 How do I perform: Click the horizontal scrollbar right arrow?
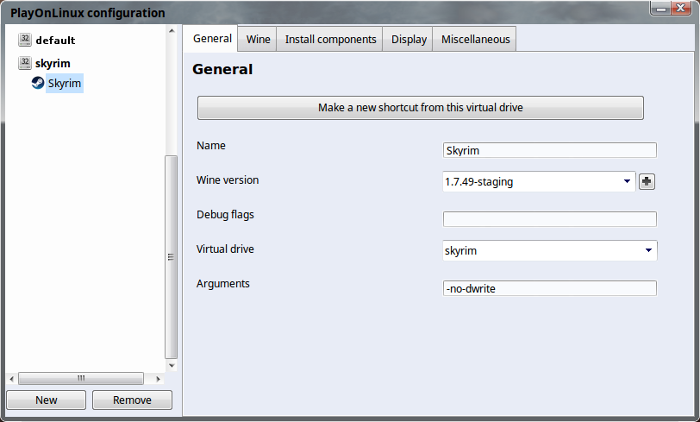[x=158, y=379]
